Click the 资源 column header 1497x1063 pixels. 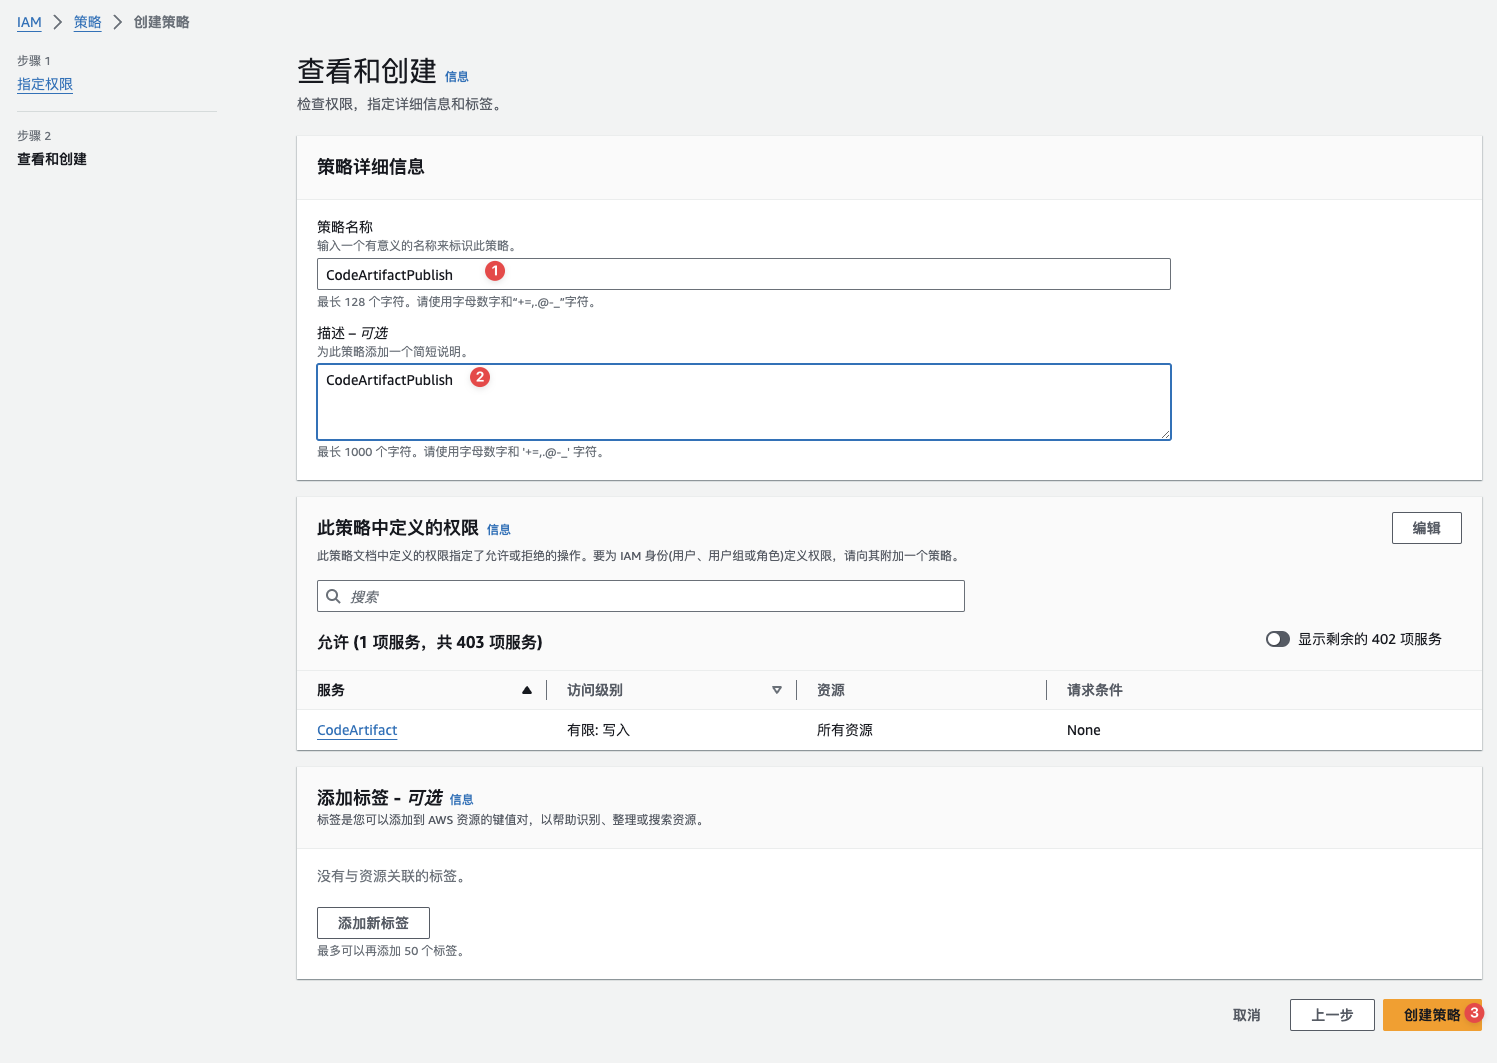pyautogui.click(x=830, y=690)
